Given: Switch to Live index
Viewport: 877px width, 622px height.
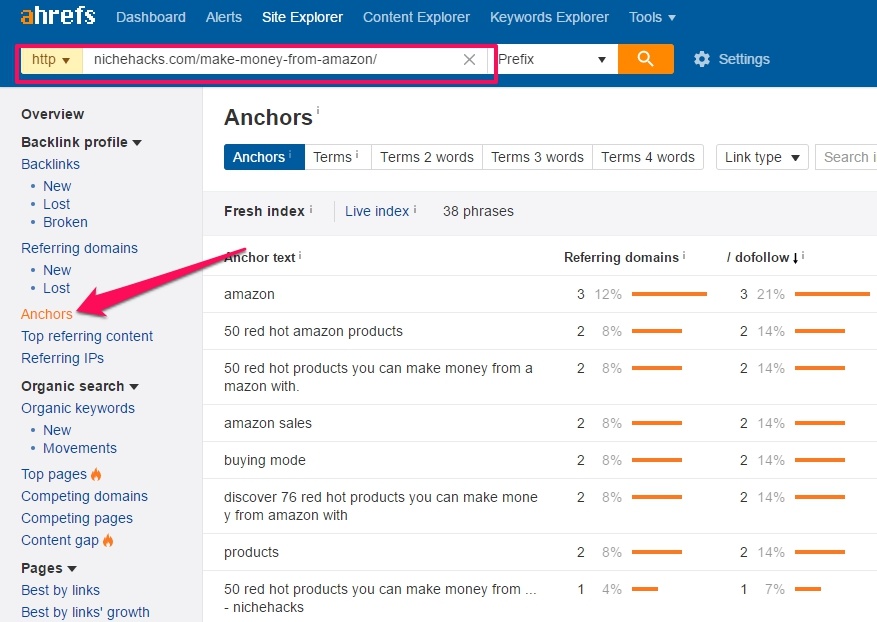Looking at the screenshot, I should click(x=377, y=211).
